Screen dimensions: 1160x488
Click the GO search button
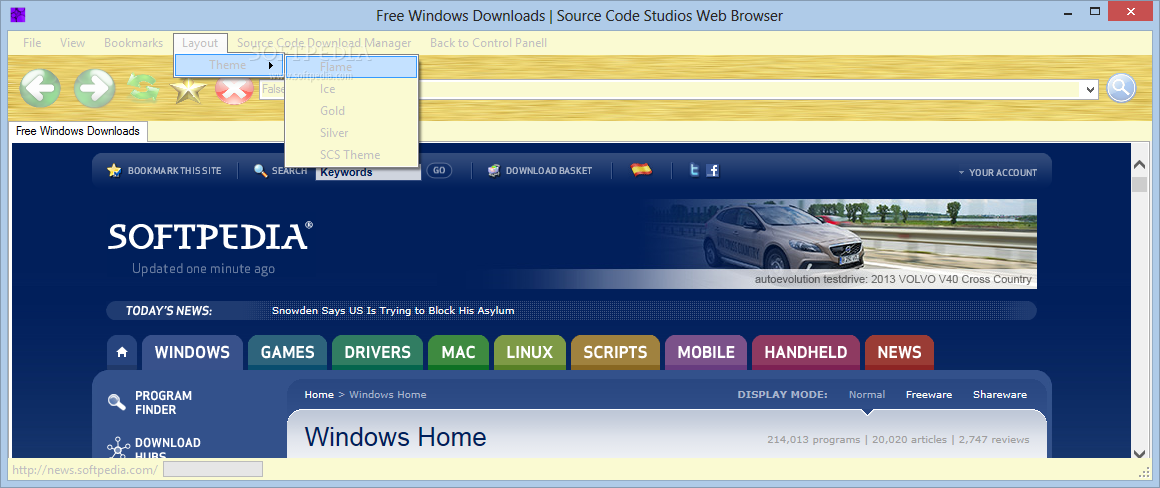click(439, 171)
